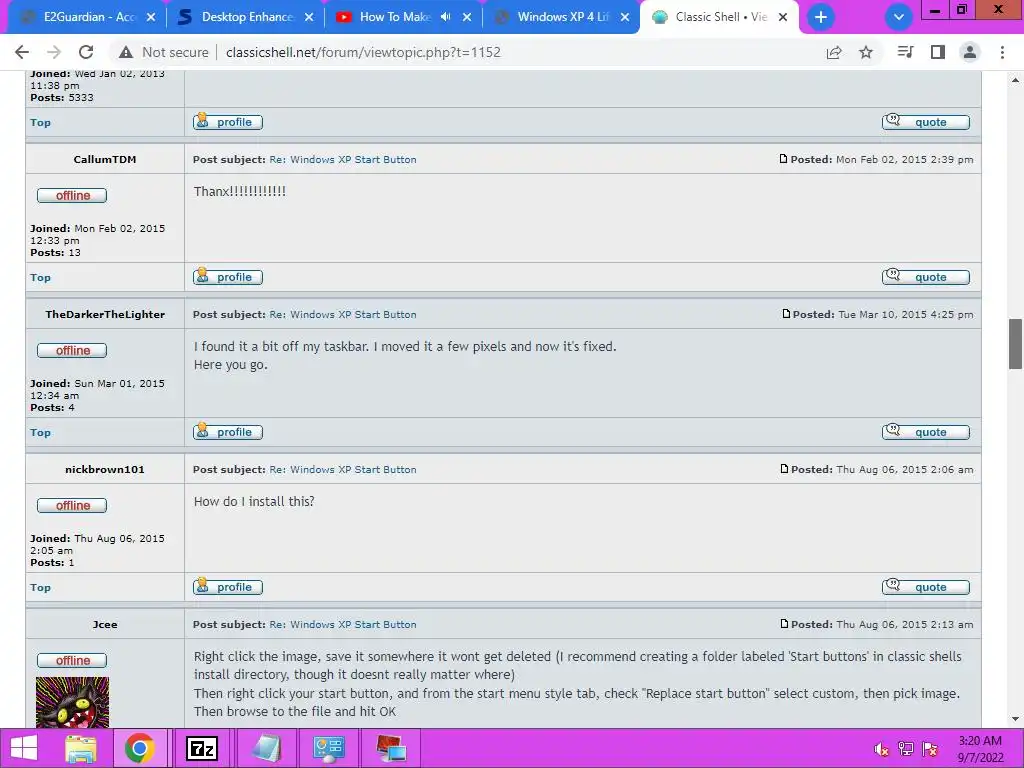Image resolution: width=1024 pixels, height=768 pixels.
Task: Quote TheDarkerTheLighter's post
Action: click(925, 432)
